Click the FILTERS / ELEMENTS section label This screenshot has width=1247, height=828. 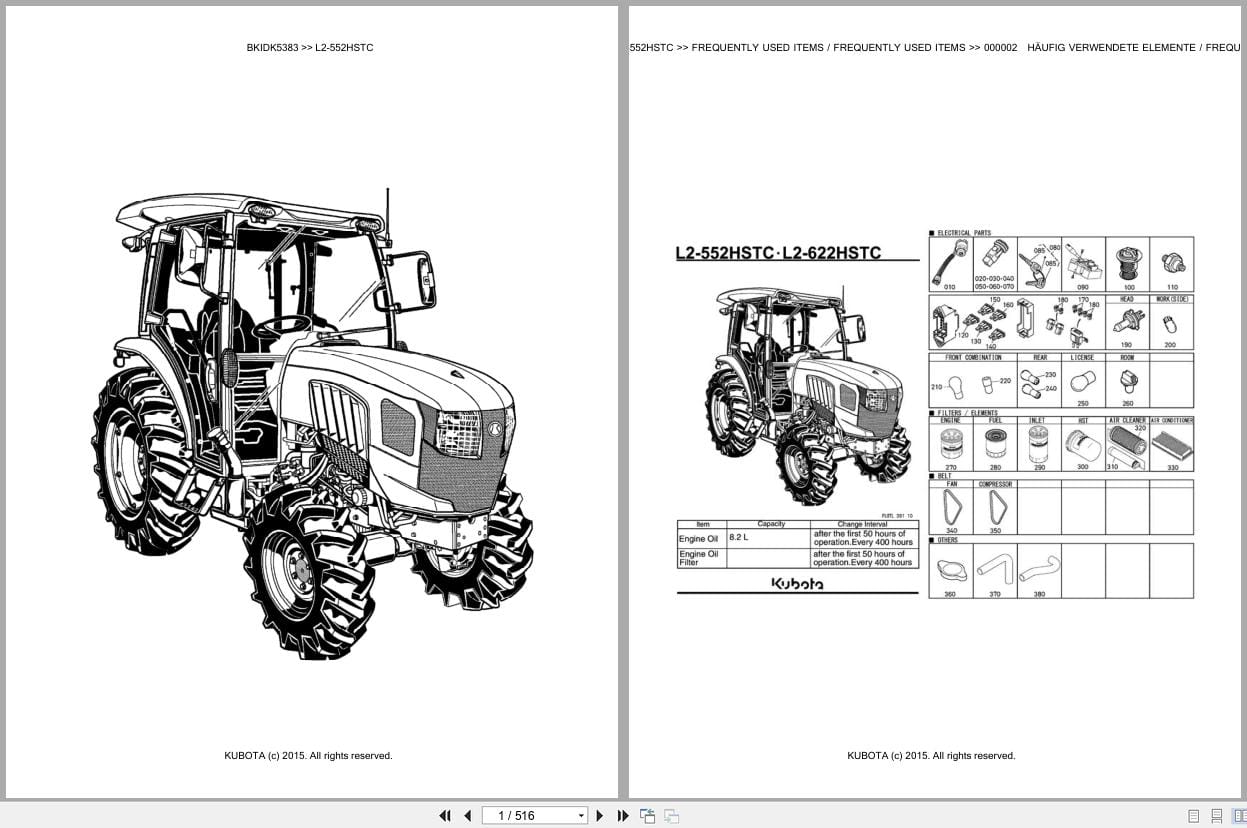pyautogui.click(x=963, y=413)
